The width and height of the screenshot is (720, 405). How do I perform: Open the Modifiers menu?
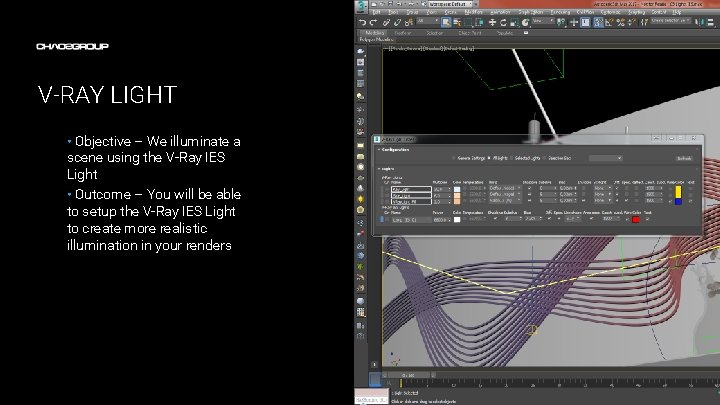(473, 12)
